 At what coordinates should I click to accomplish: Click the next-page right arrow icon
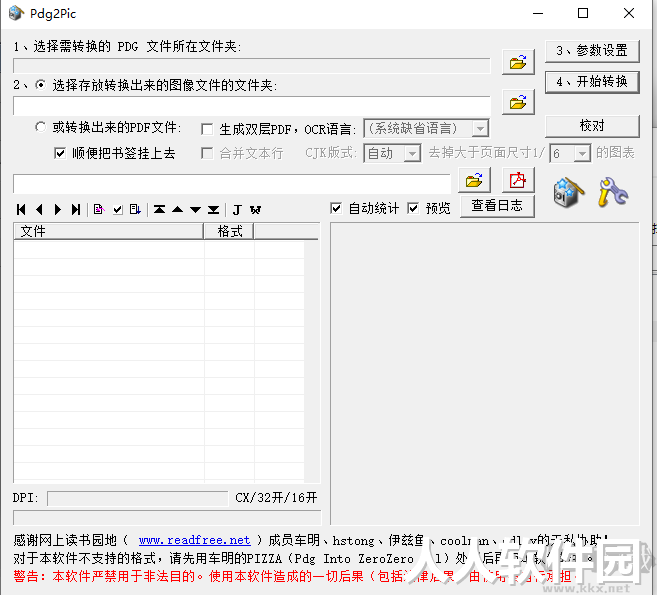pyautogui.click(x=58, y=210)
